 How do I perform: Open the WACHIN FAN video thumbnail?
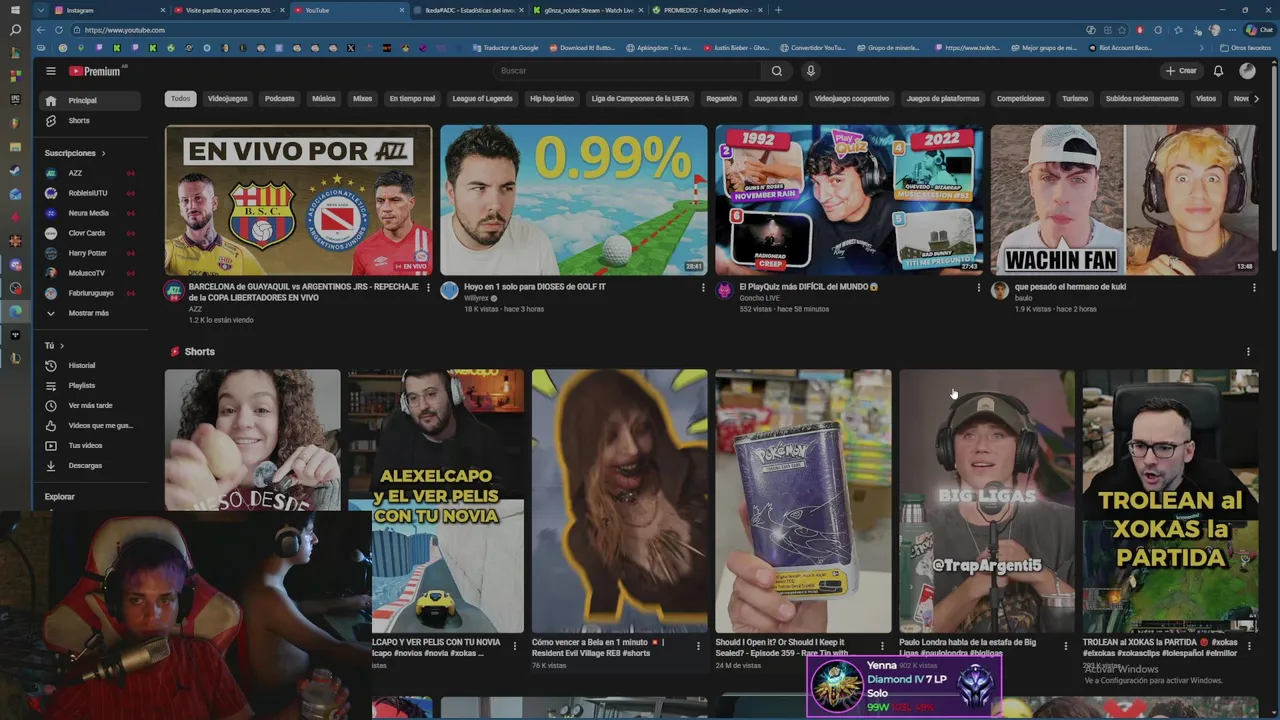[1124, 200]
